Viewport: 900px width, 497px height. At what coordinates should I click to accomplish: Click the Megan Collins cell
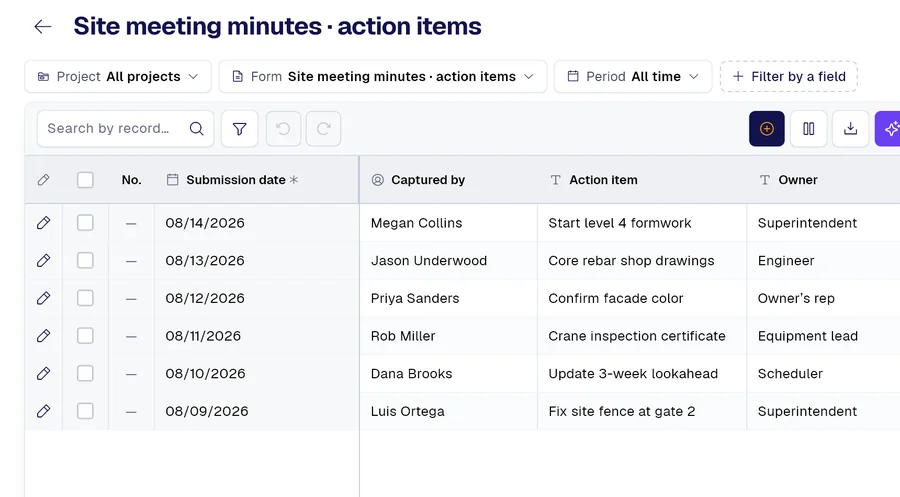[x=449, y=223]
